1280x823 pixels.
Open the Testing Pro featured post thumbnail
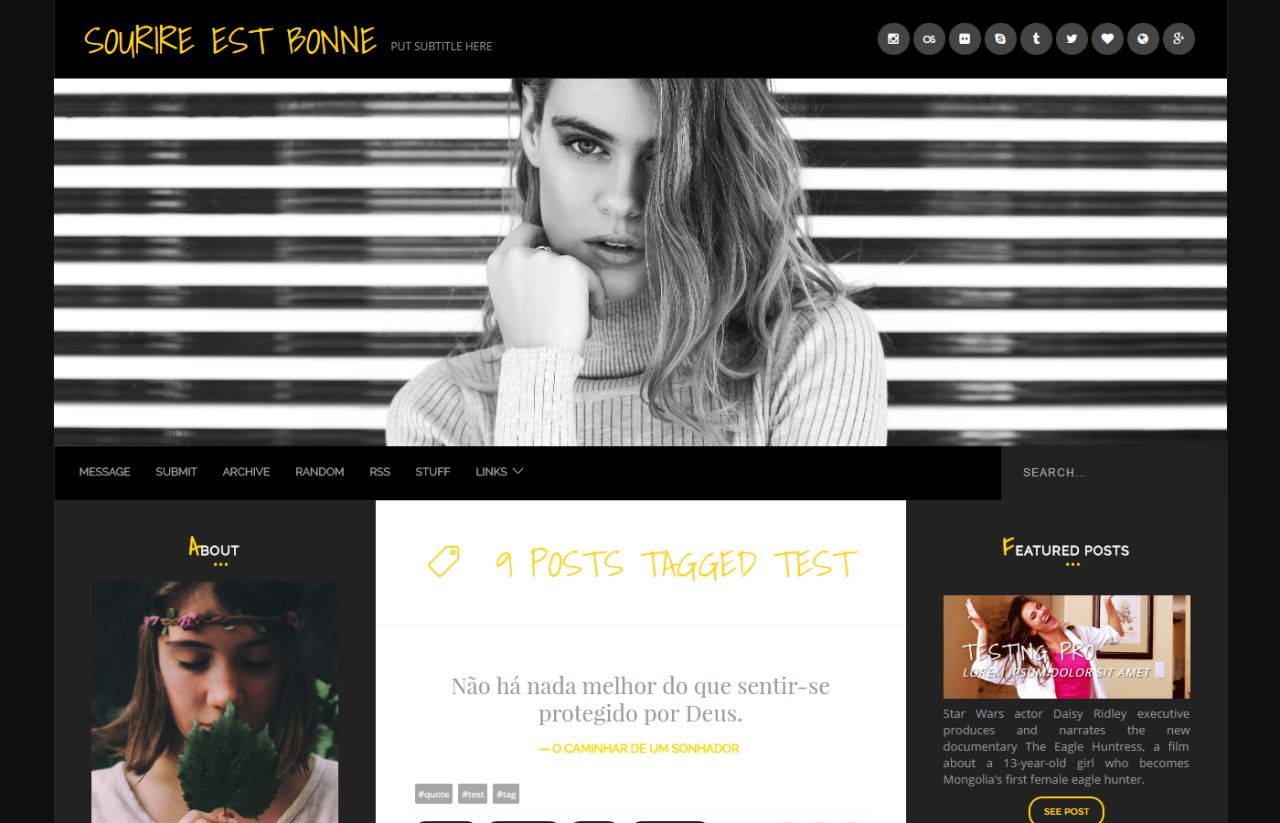pyautogui.click(x=1066, y=646)
